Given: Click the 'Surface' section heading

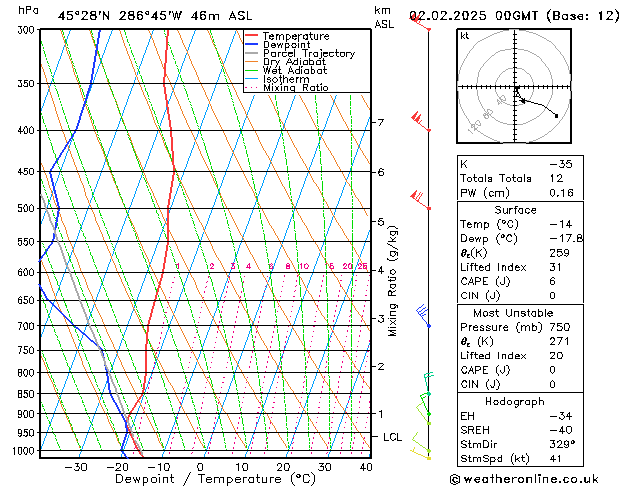Looking at the screenshot, I should click(x=515, y=210).
